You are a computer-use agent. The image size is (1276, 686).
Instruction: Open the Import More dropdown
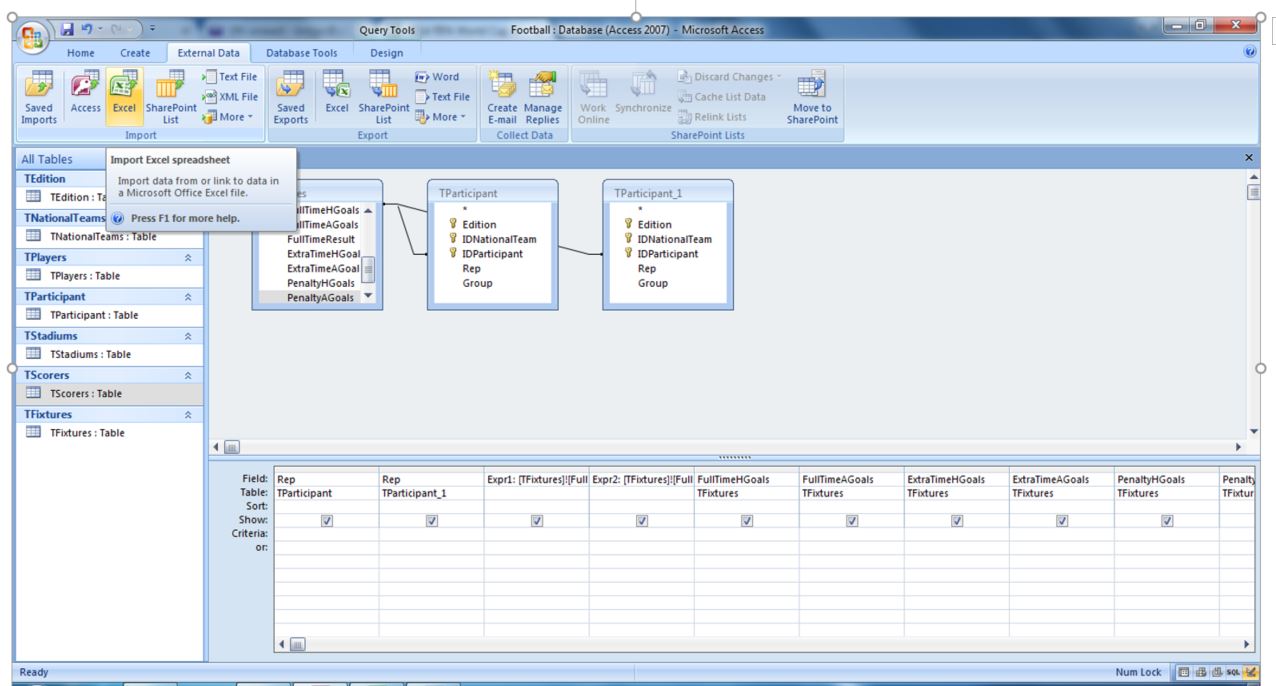pos(230,117)
